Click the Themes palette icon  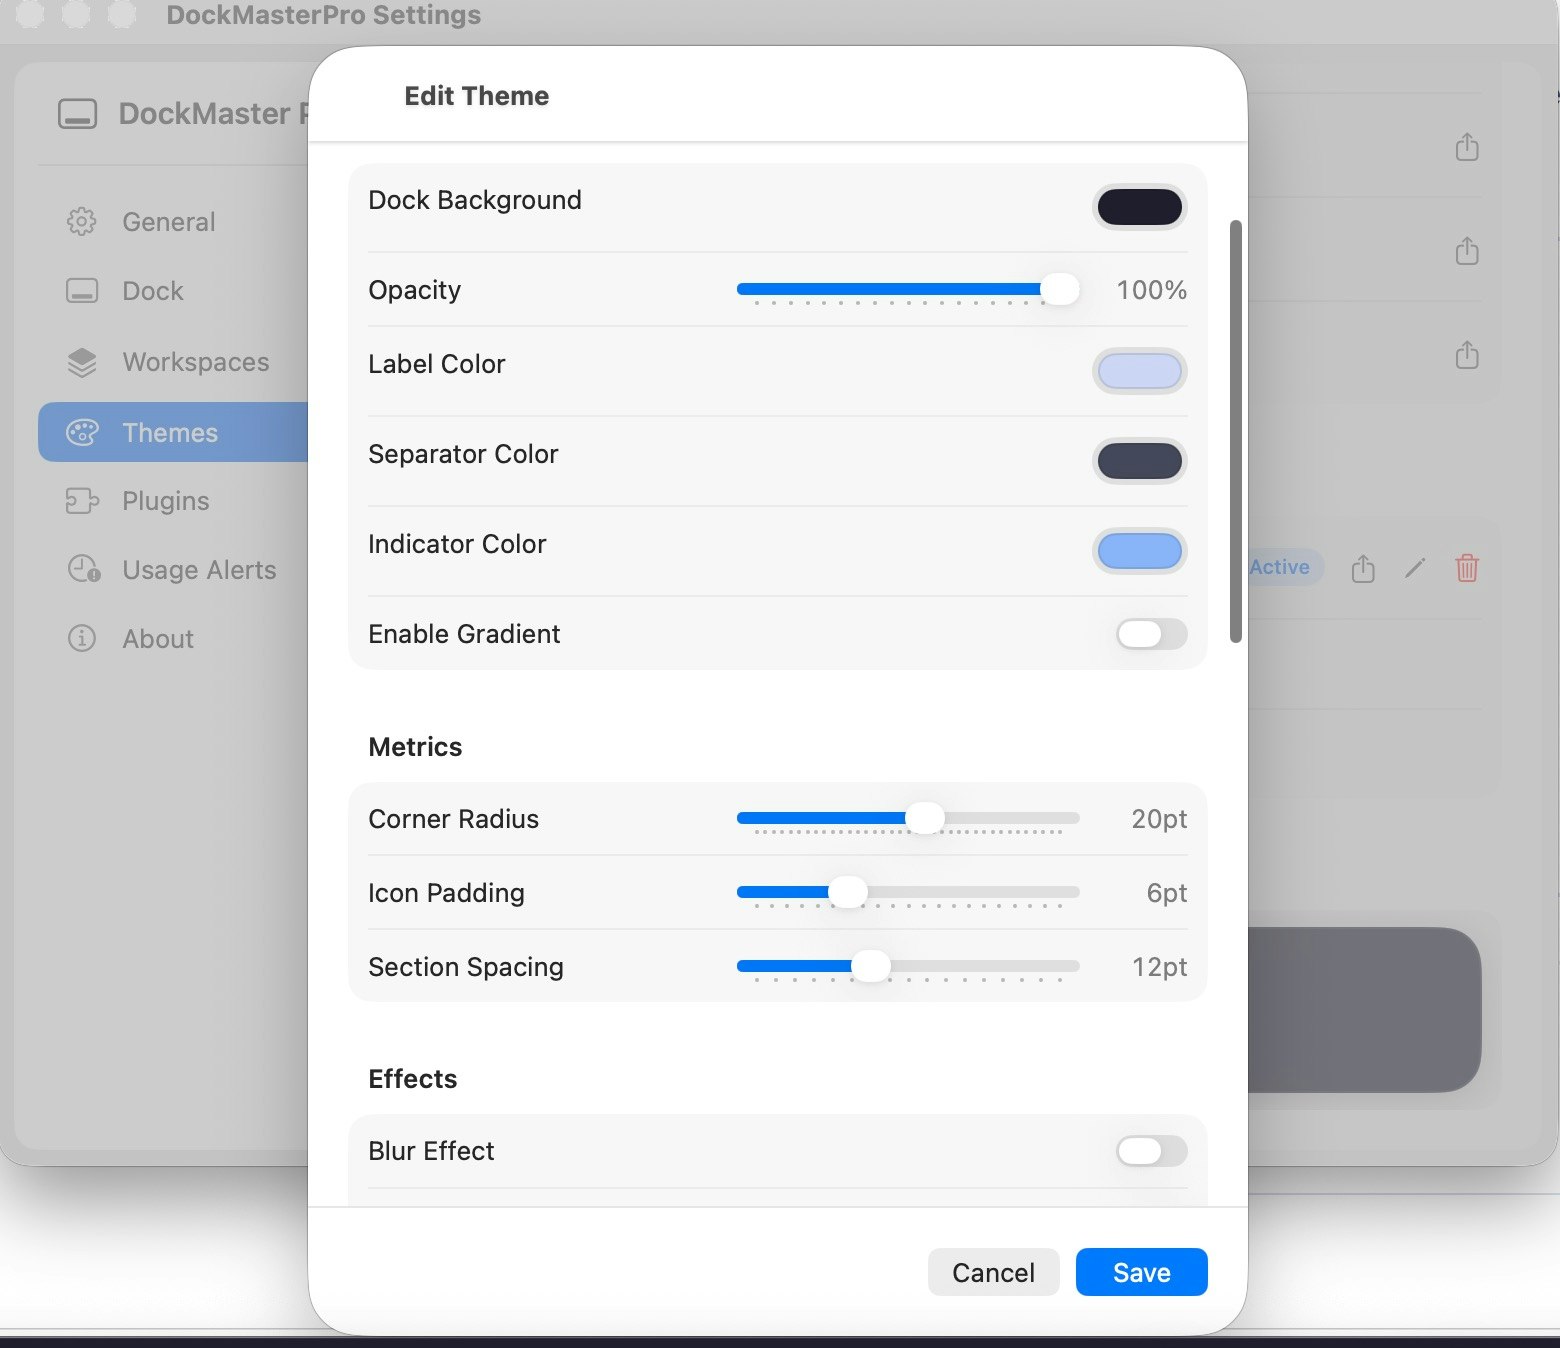point(82,432)
